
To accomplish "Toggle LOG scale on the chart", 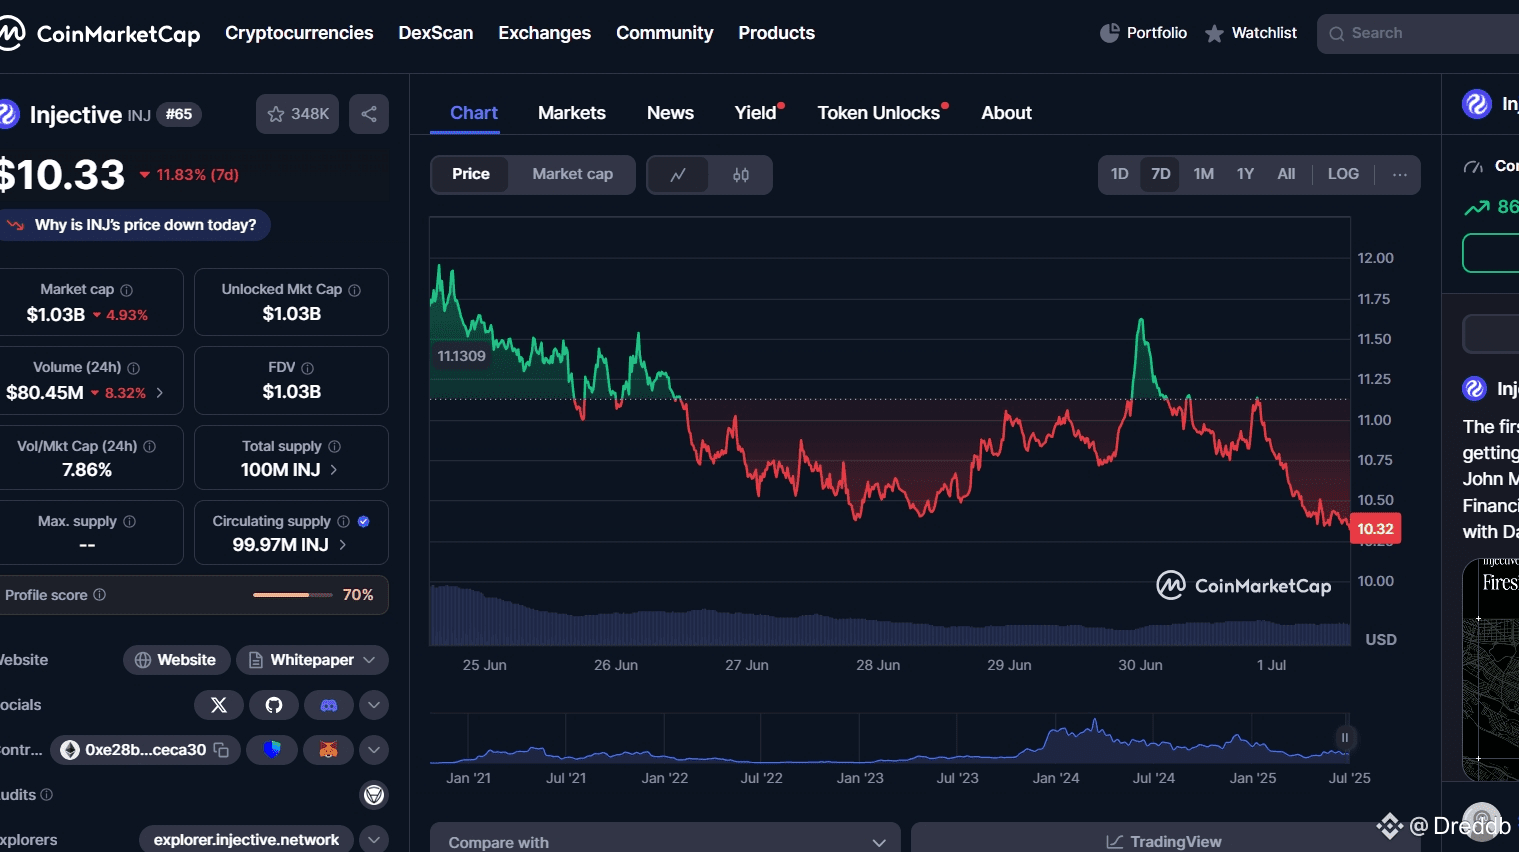I will [x=1342, y=174].
